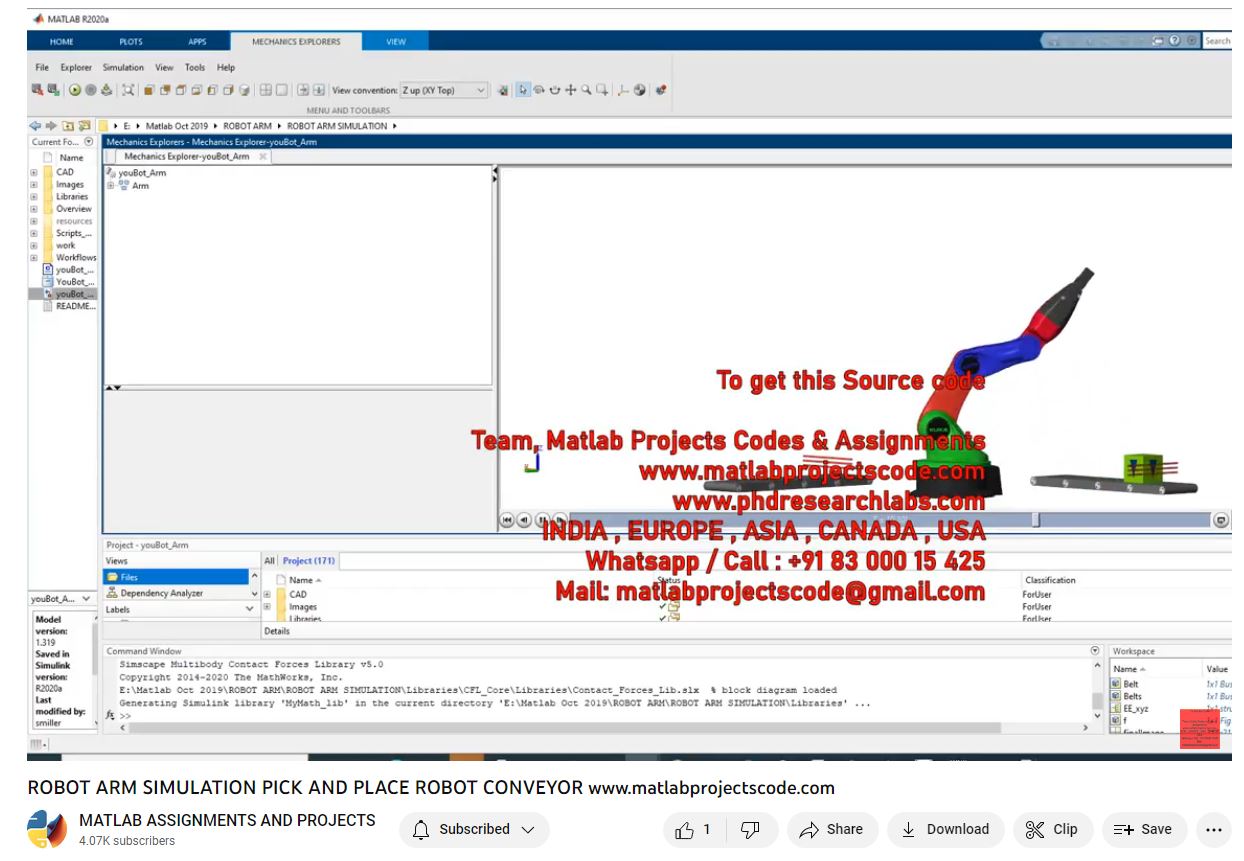Click the green Run simulation toolbar icon
1244x861 pixels.
click(x=75, y=90)
